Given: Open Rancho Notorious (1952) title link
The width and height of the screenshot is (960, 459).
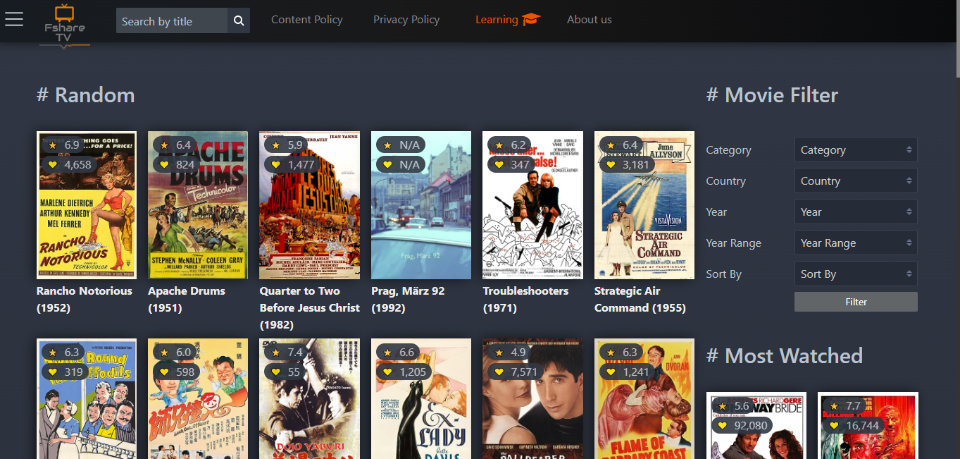Looking at the screenshot, I should point(84,299).
